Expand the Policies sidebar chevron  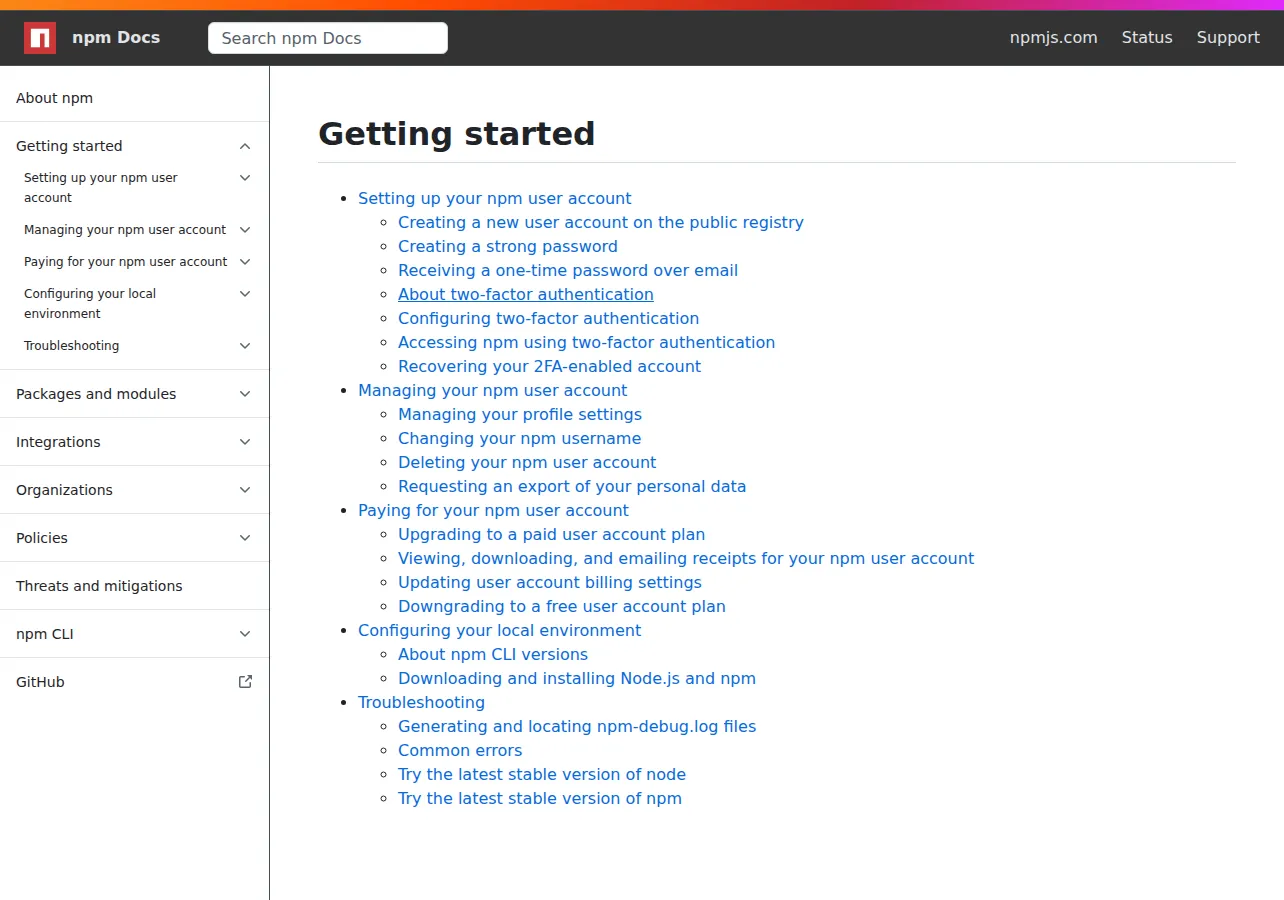245,538
